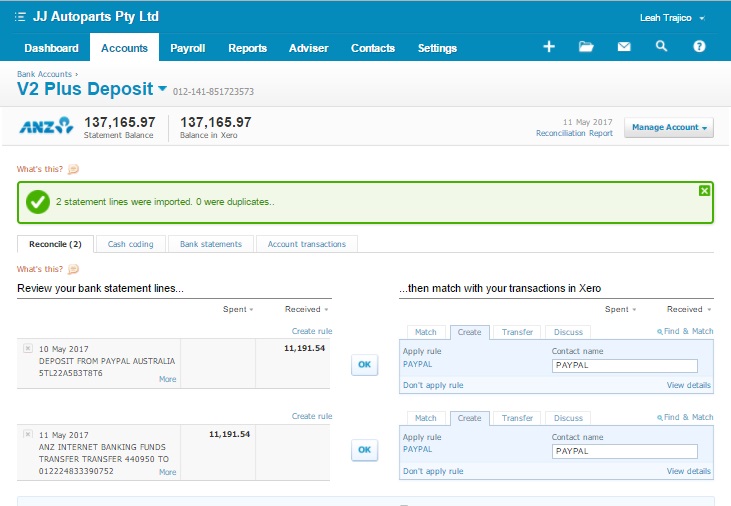Remove the 11 May 2017 statement line
Screen dimensions: 731x506
[x=28, y=434]
